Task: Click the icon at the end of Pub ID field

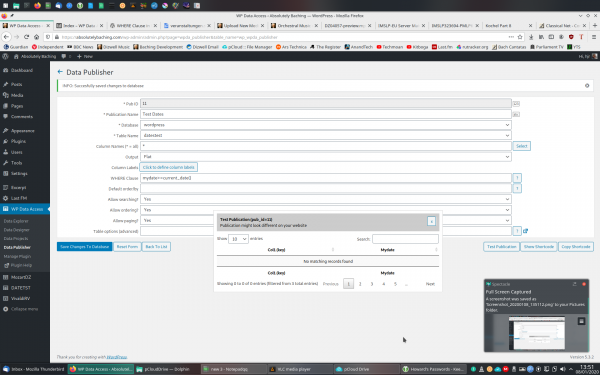Action: (516, 104)
